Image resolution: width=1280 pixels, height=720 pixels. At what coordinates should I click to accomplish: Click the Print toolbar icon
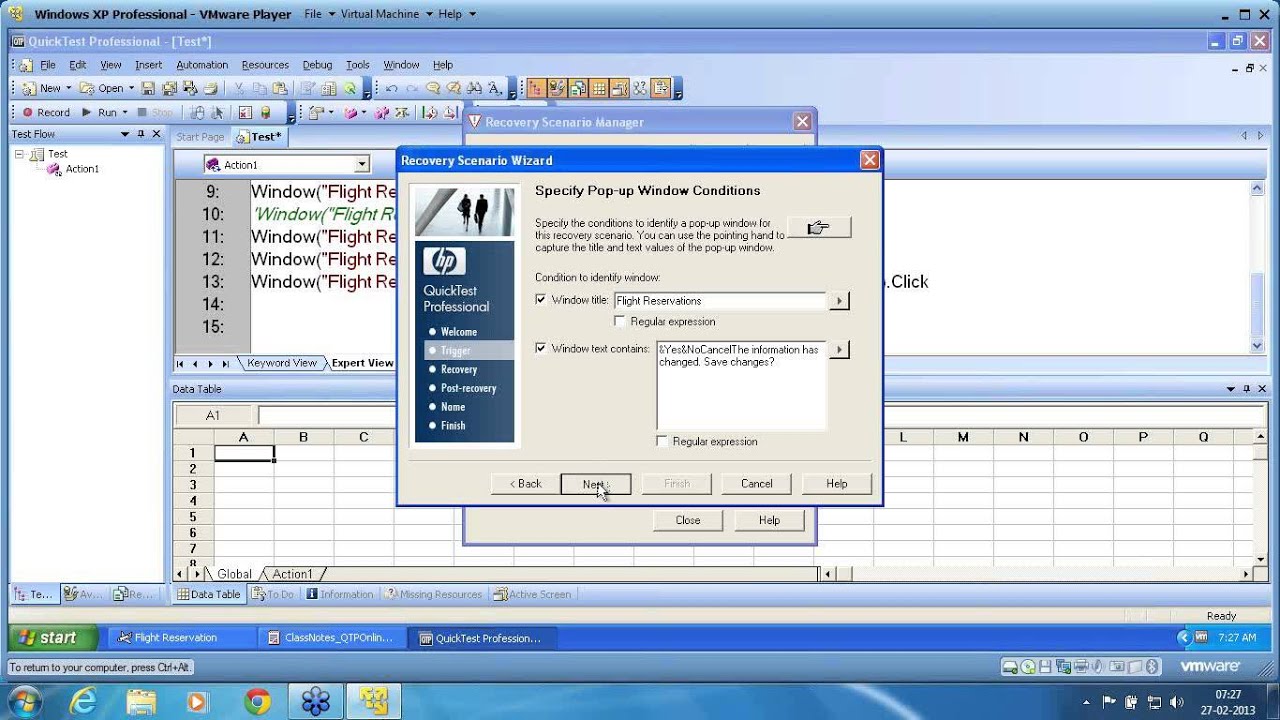tap(211, 88)
